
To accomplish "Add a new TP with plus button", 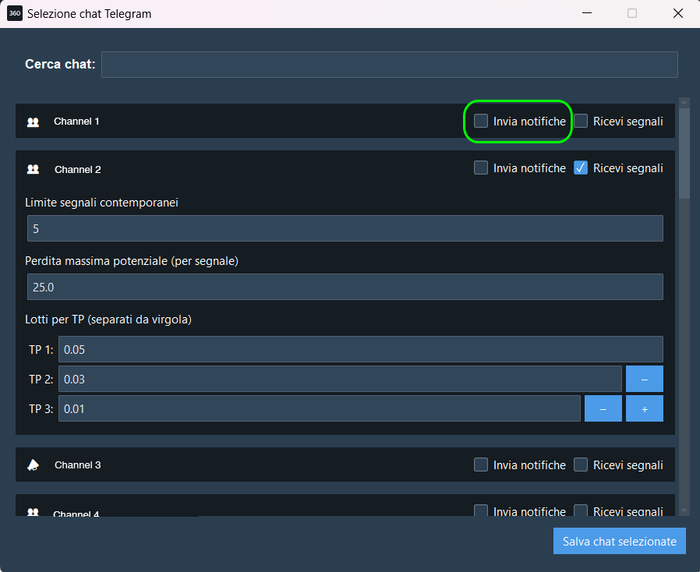I will pyautogui.click(x=644, y=409).
